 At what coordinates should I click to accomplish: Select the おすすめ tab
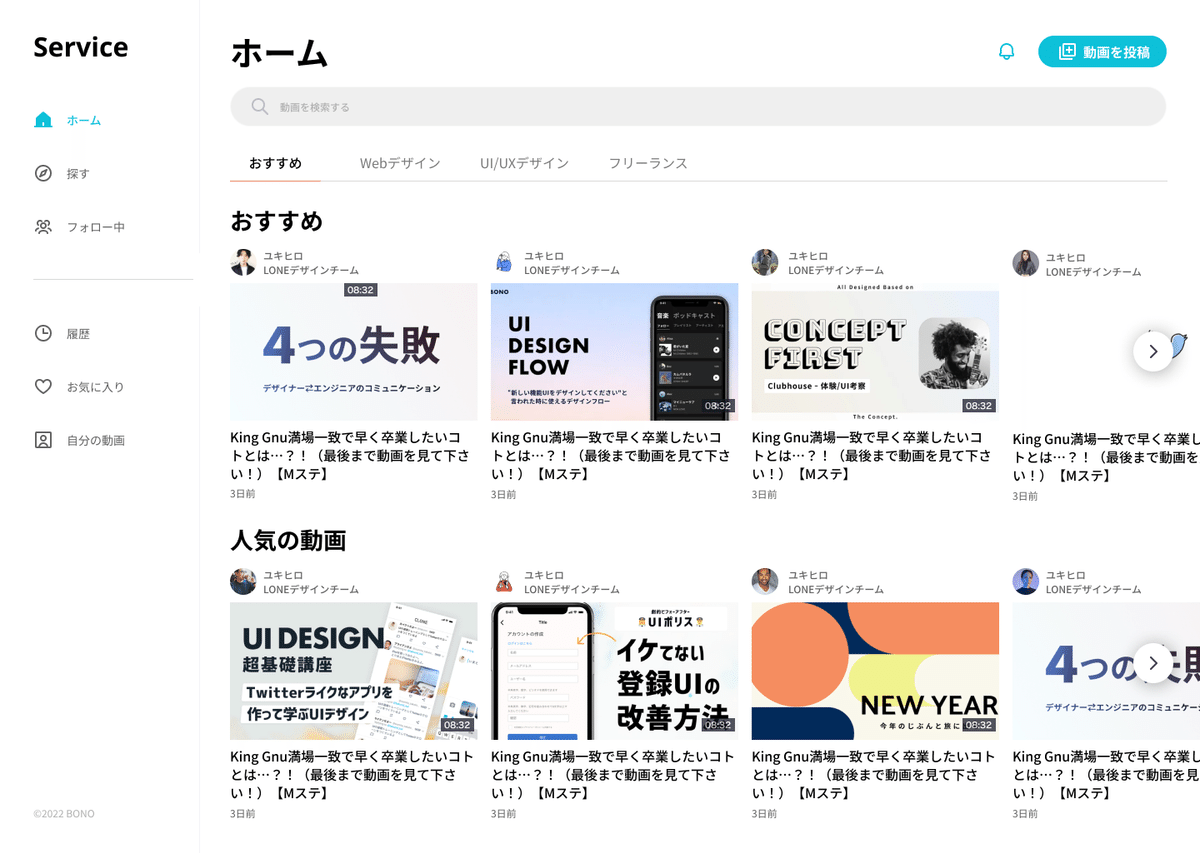tap(275, 163)
